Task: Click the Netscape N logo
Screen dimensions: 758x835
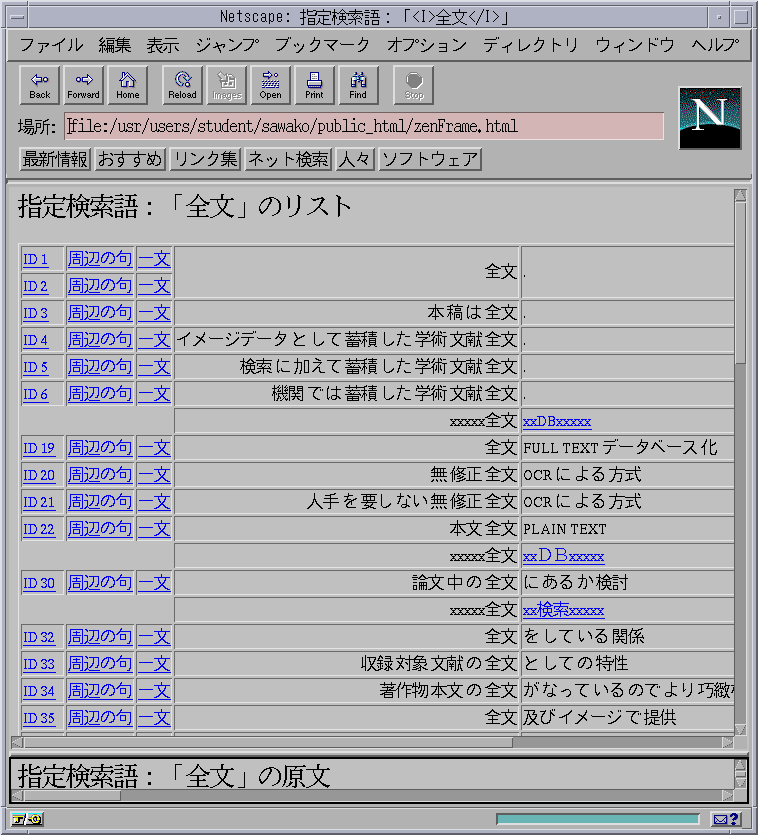Action: pyautogui.click(x=709, y=117)
